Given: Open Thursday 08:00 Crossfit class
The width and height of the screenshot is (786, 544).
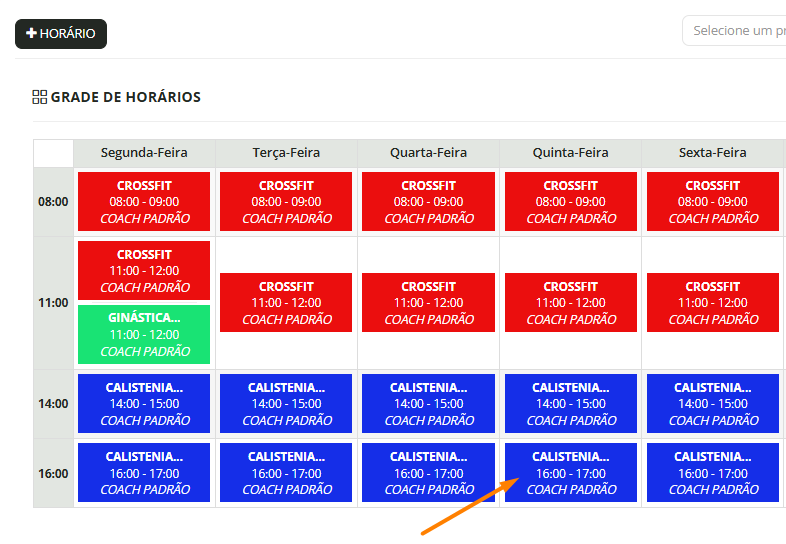Looking at the screenshot, I should (x=570, y=202).
